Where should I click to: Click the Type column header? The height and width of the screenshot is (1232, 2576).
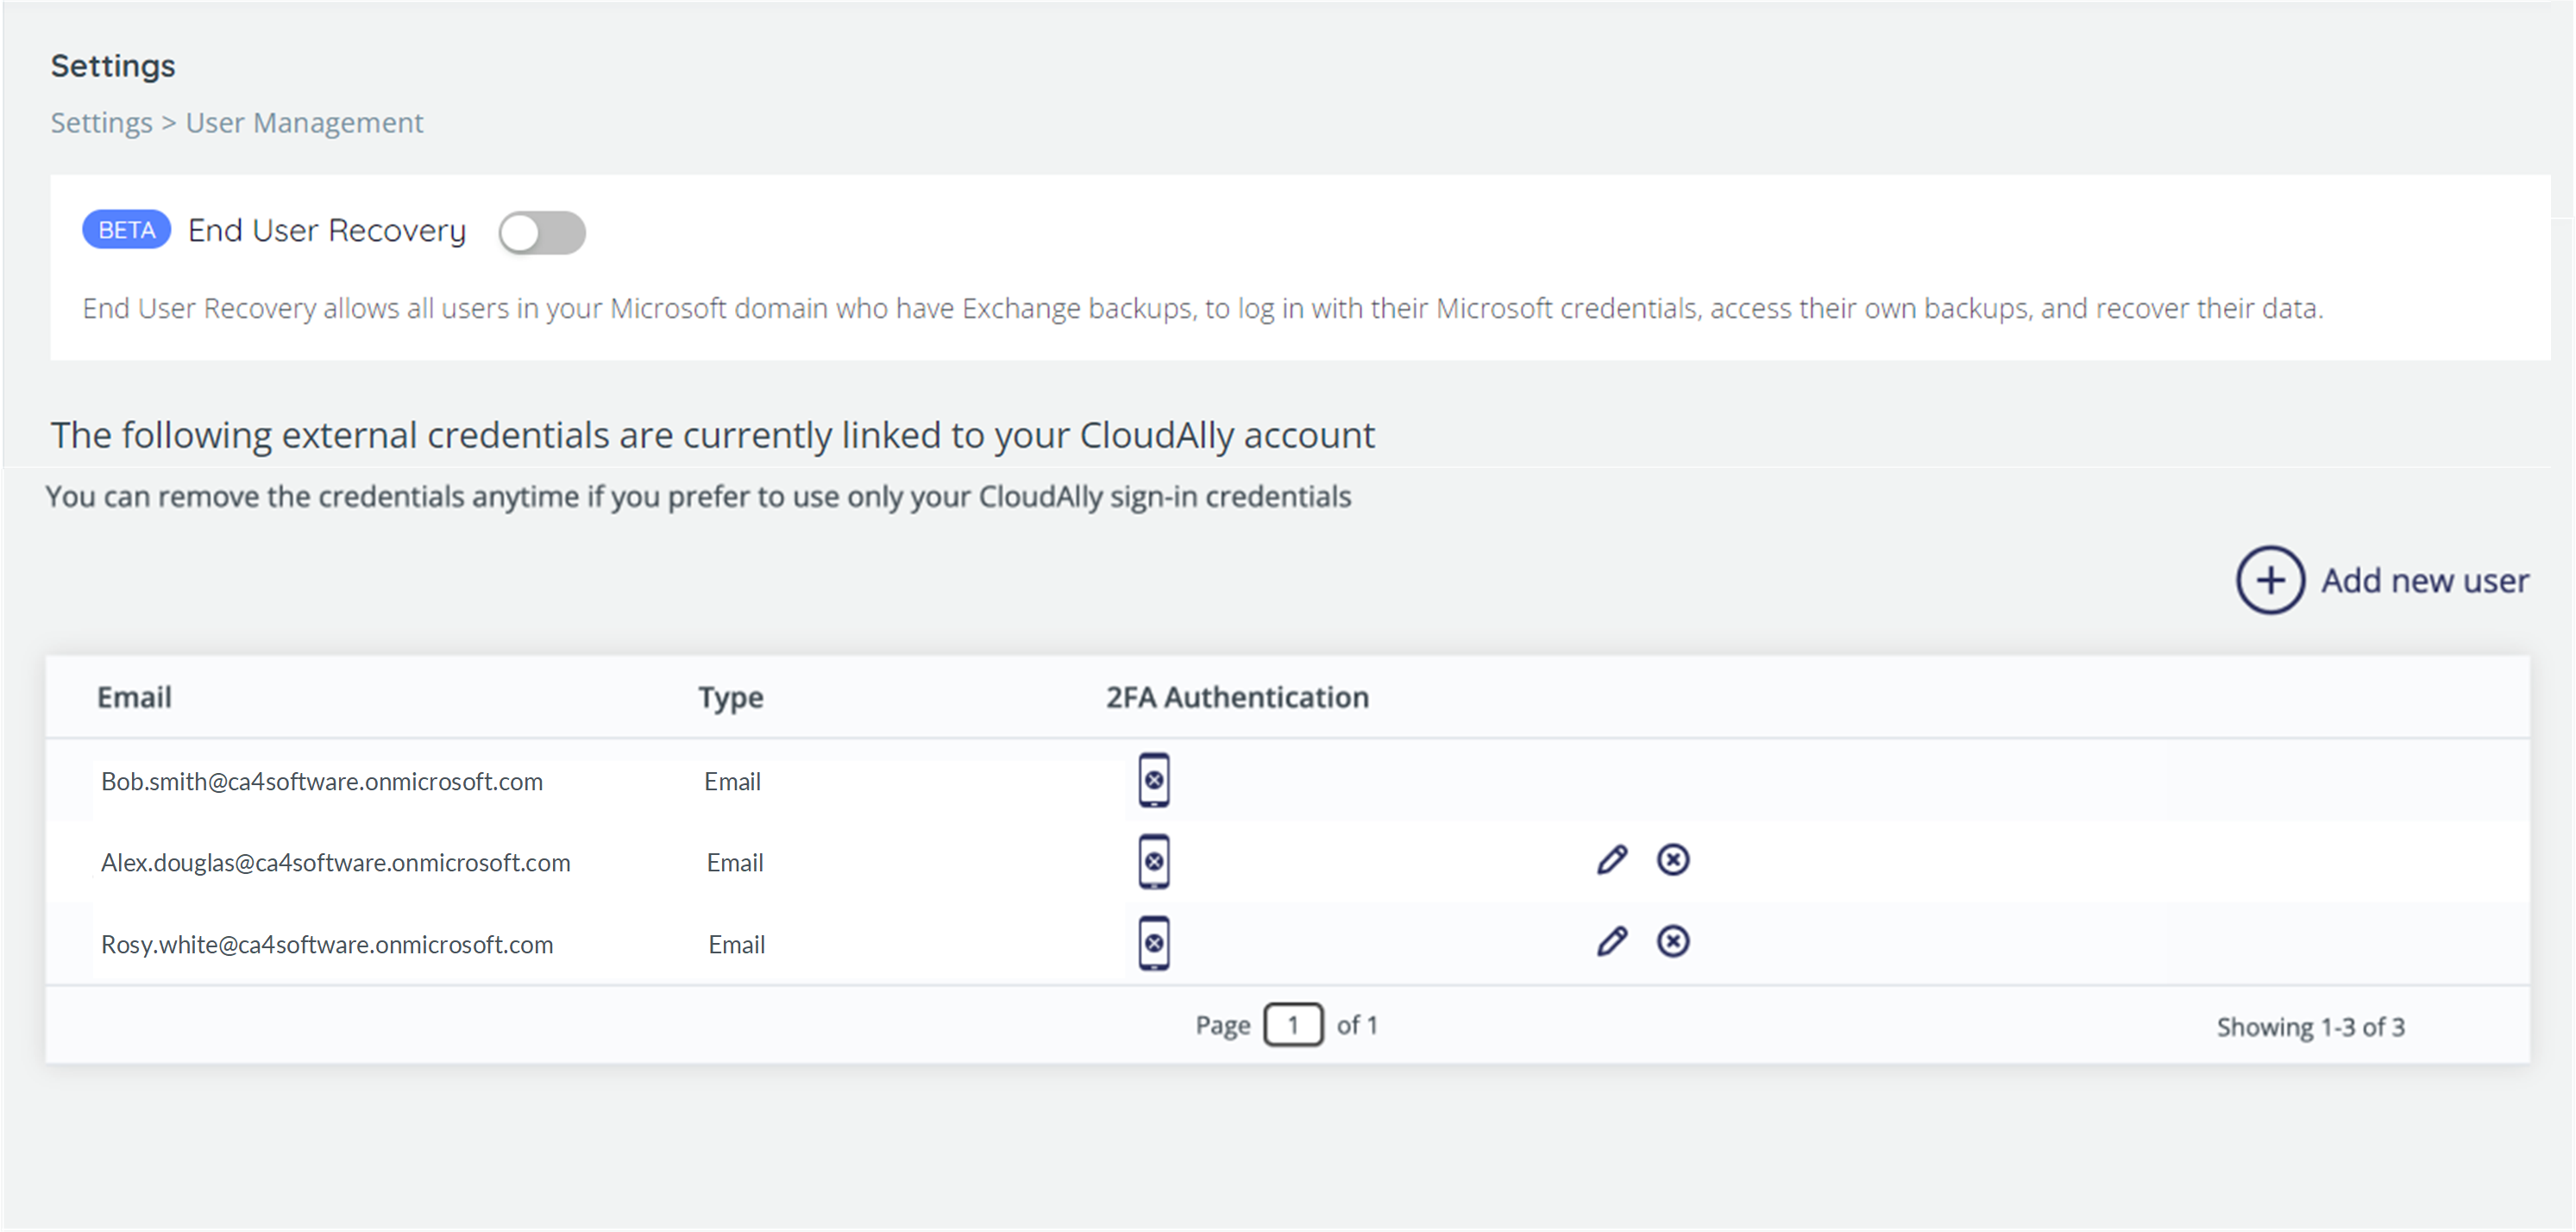(x=730, y=696)
